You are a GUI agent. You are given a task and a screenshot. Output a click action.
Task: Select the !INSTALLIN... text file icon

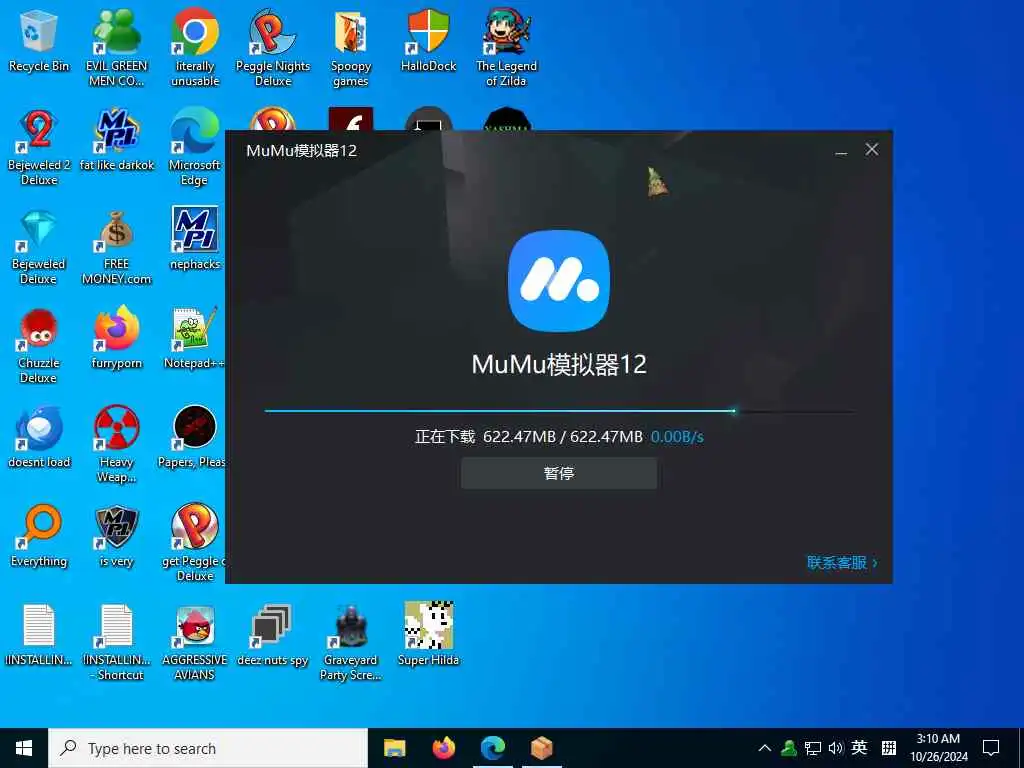click(39, 635)
